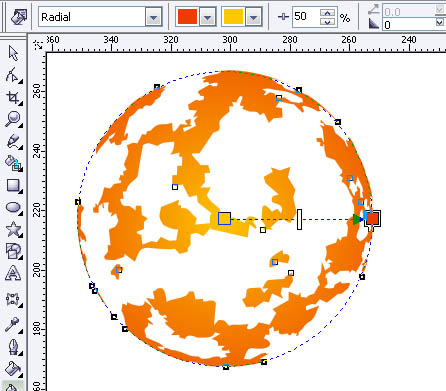Screen dimensions: 446x391
Task: Click the gradient midpoint slider bar on canvas
Action: [x=299, y=219]
